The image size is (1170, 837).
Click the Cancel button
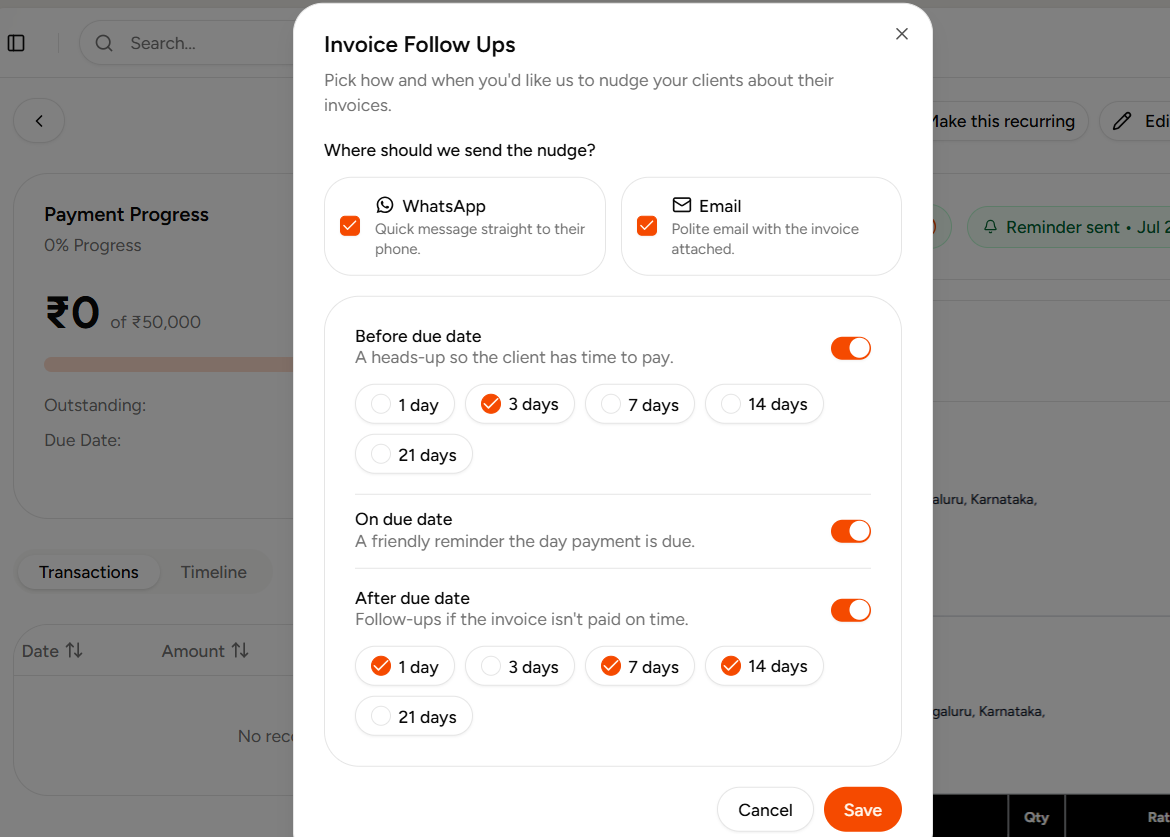pyautogui.click(x=765, y=809)
